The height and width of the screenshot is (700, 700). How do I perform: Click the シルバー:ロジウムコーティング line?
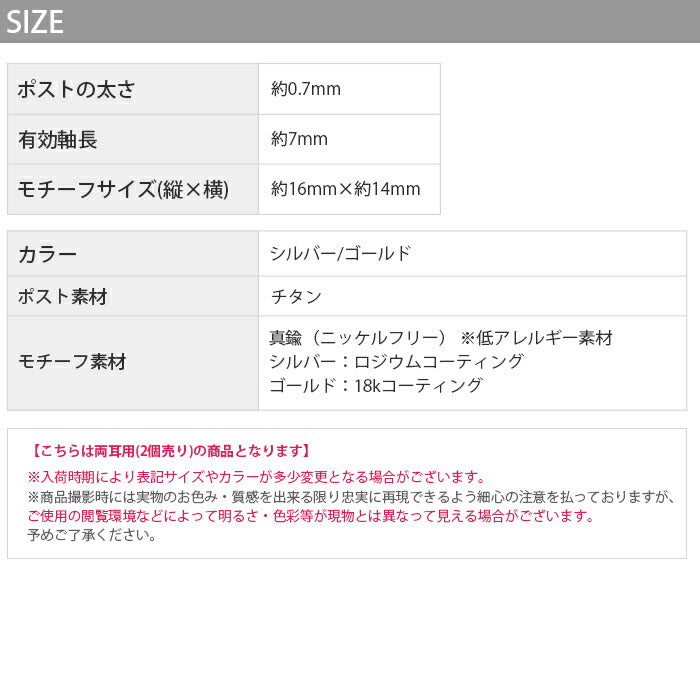coord(396,361)
